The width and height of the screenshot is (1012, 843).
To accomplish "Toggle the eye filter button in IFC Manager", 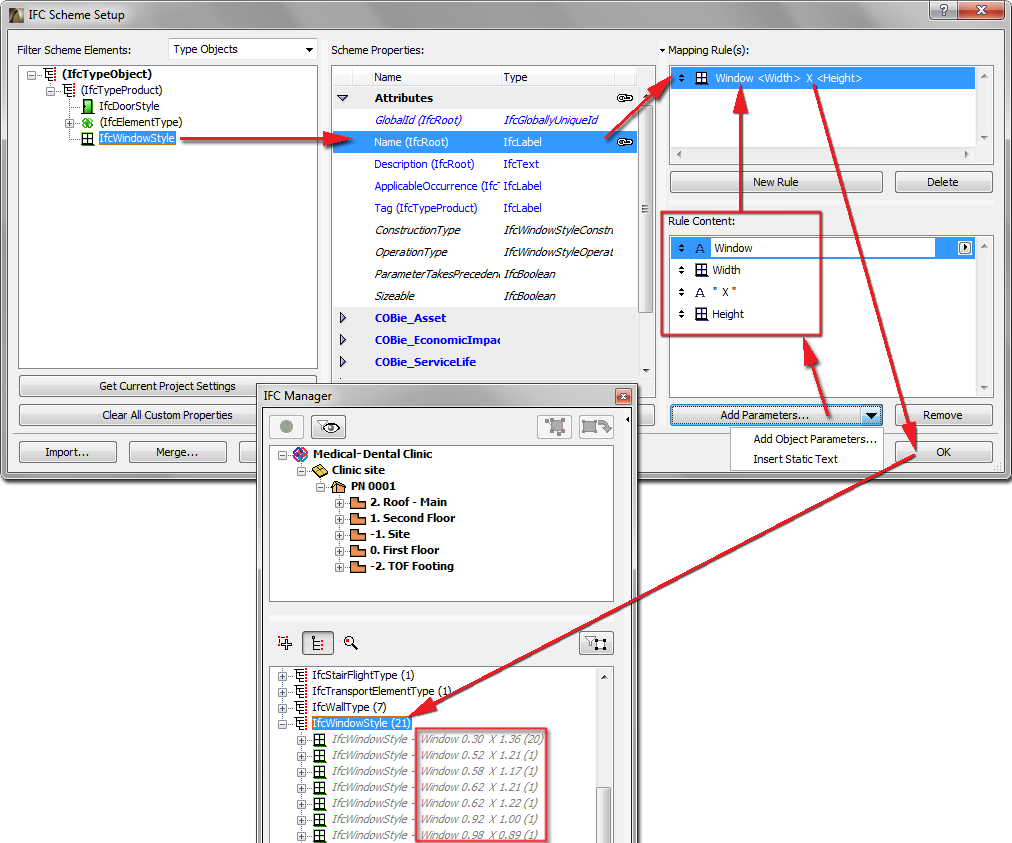I will point(329,427).
